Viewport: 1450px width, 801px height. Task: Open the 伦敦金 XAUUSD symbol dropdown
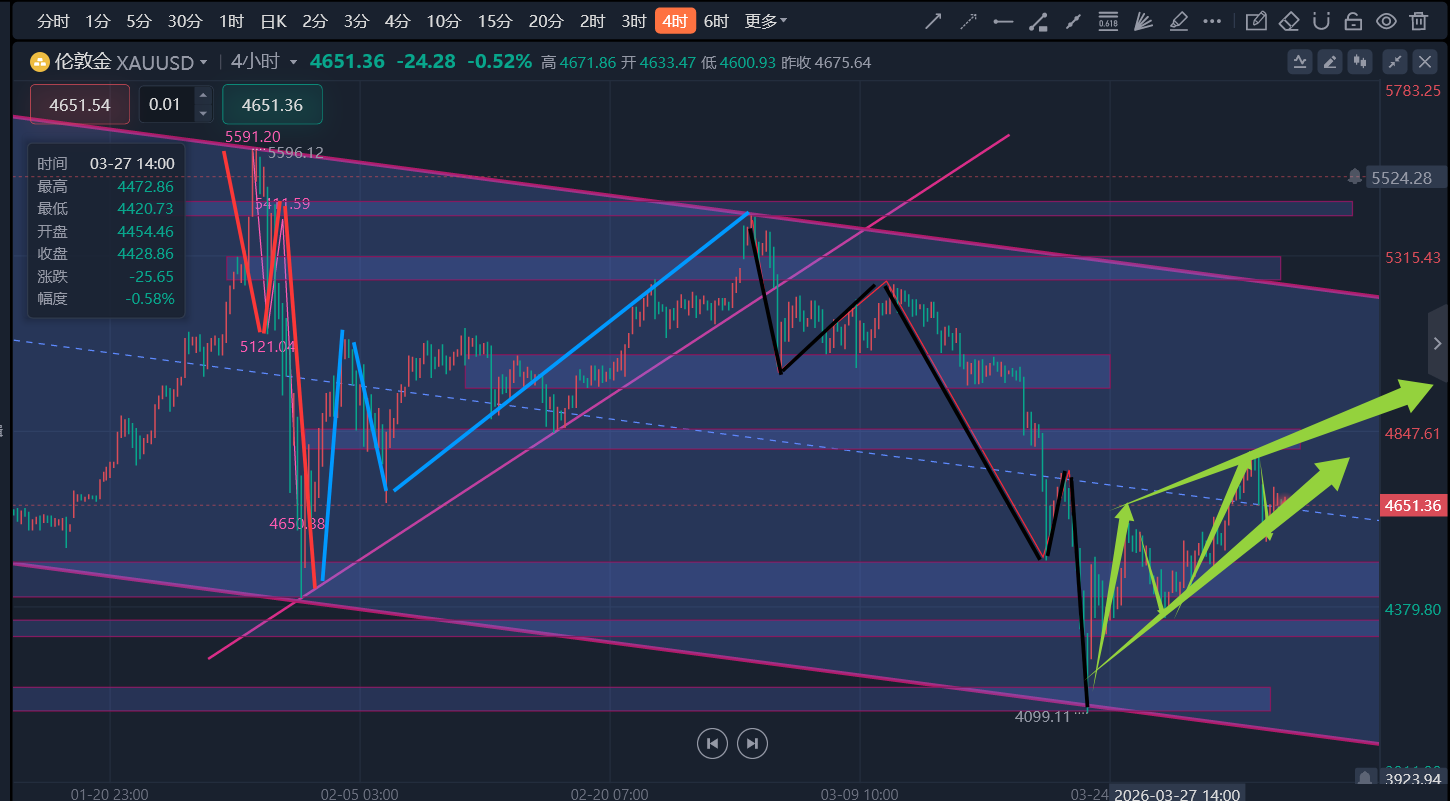(x=131, y=62)
